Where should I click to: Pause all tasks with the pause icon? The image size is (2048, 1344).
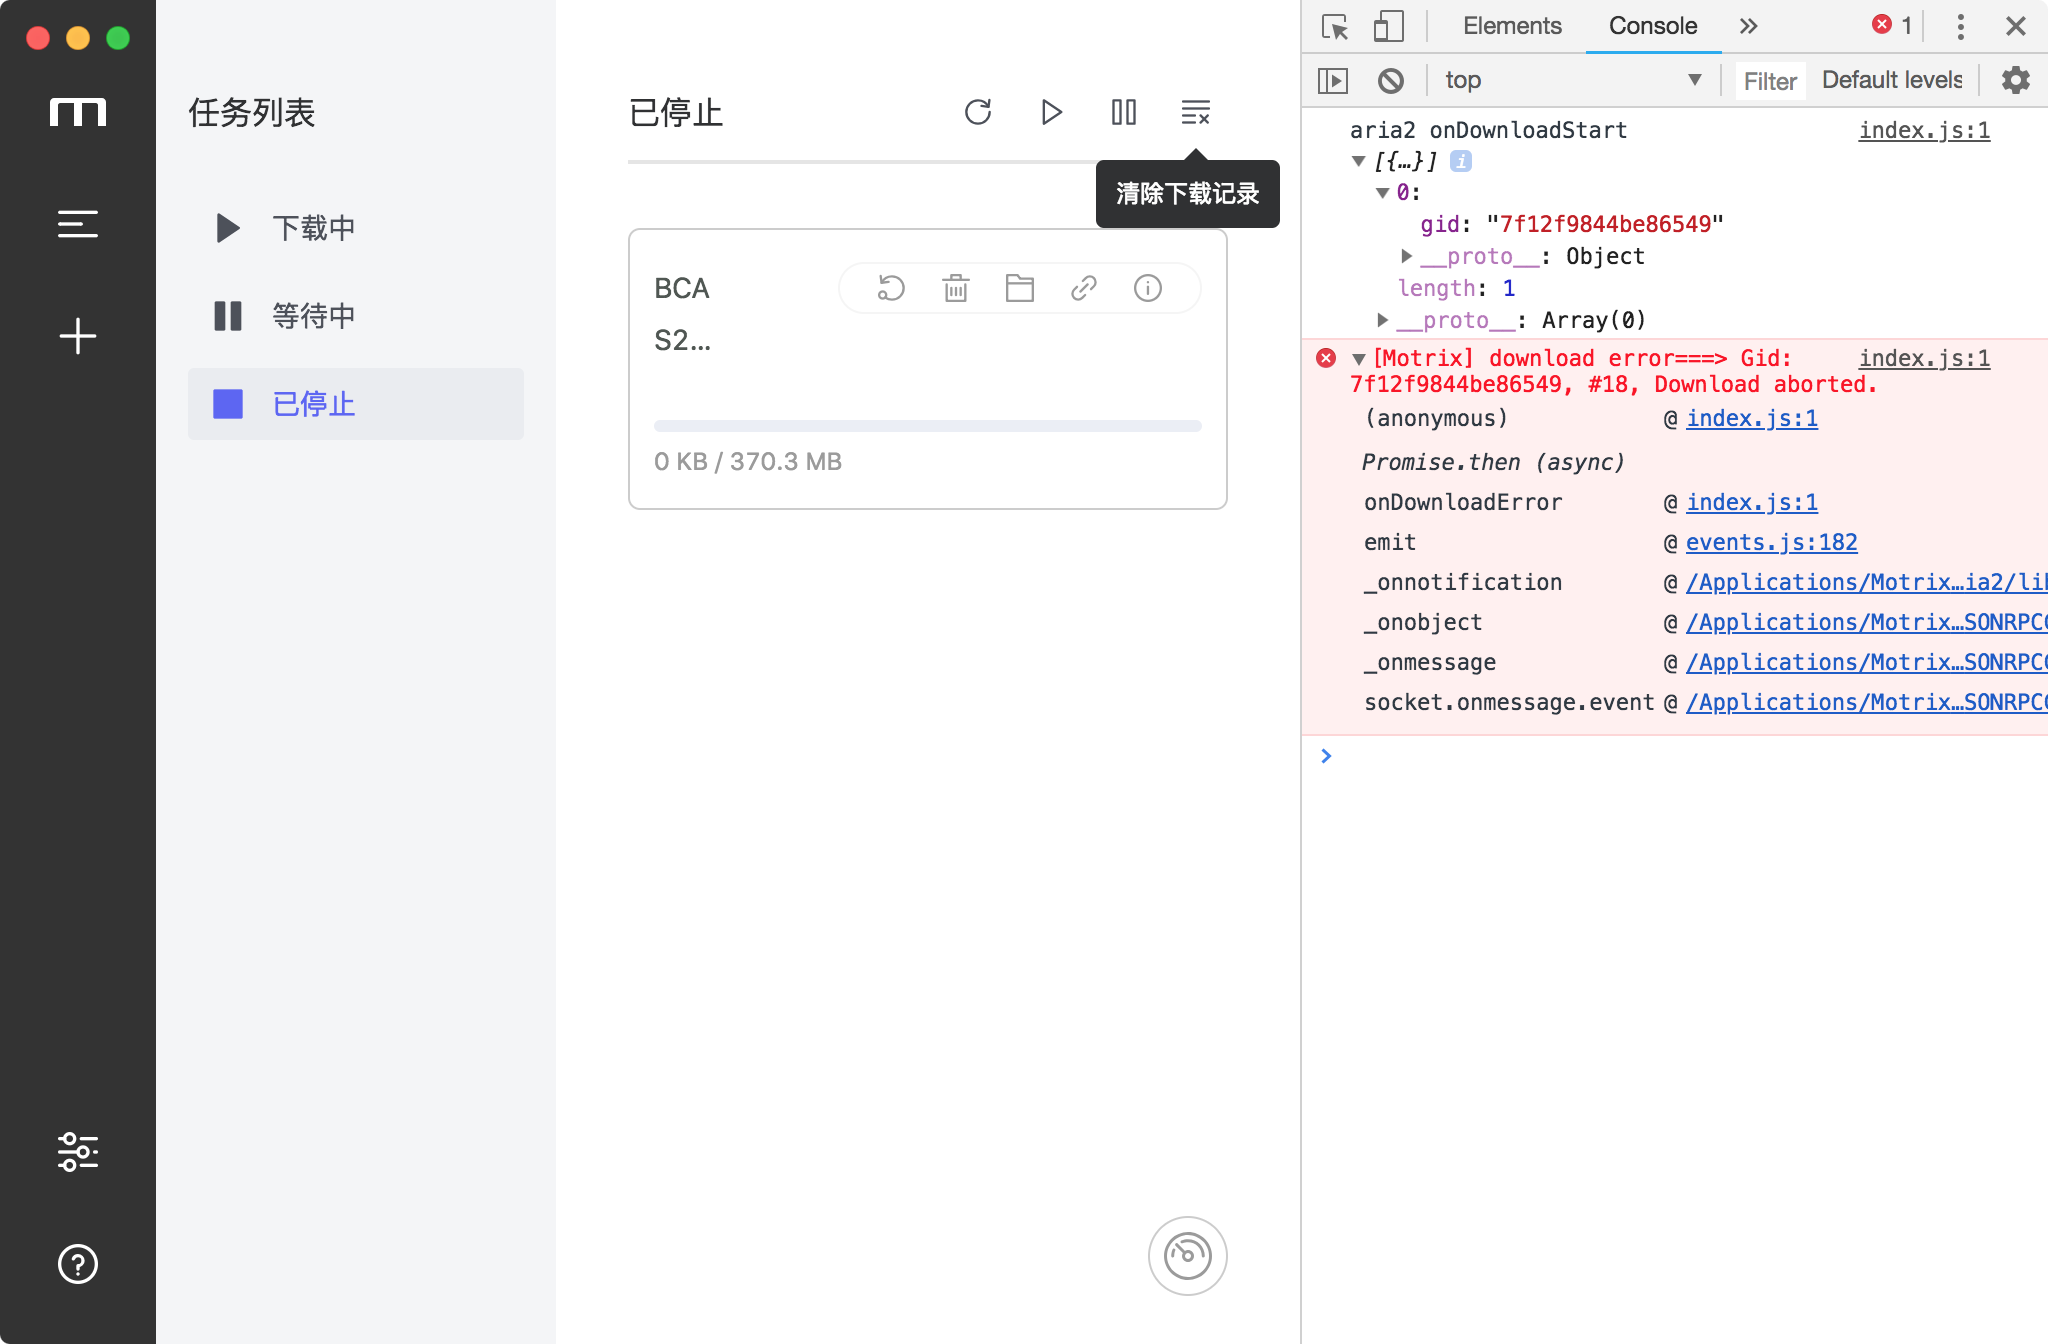click(1123, 113)
